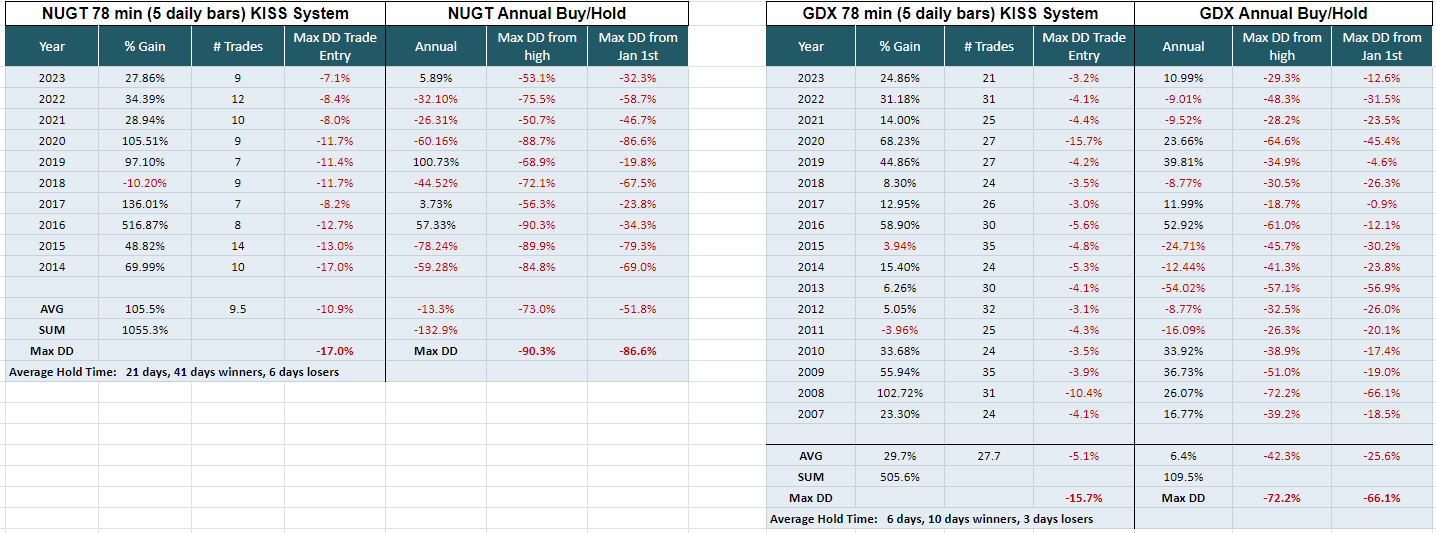This screenshot has width=1436, height=533.
Task: Select the GDX year 2010 cell
Action: tap(811, 351)
